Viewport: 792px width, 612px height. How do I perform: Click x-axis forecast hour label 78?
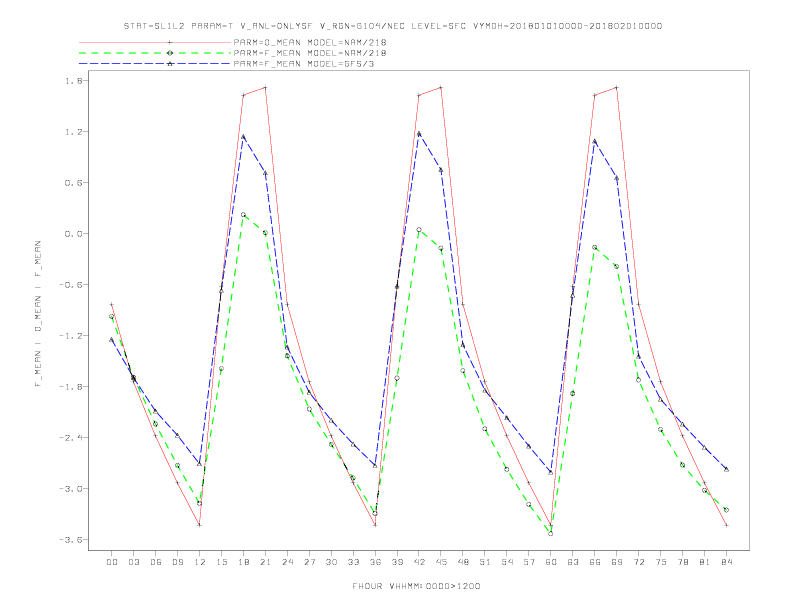(x=683, y=562)
